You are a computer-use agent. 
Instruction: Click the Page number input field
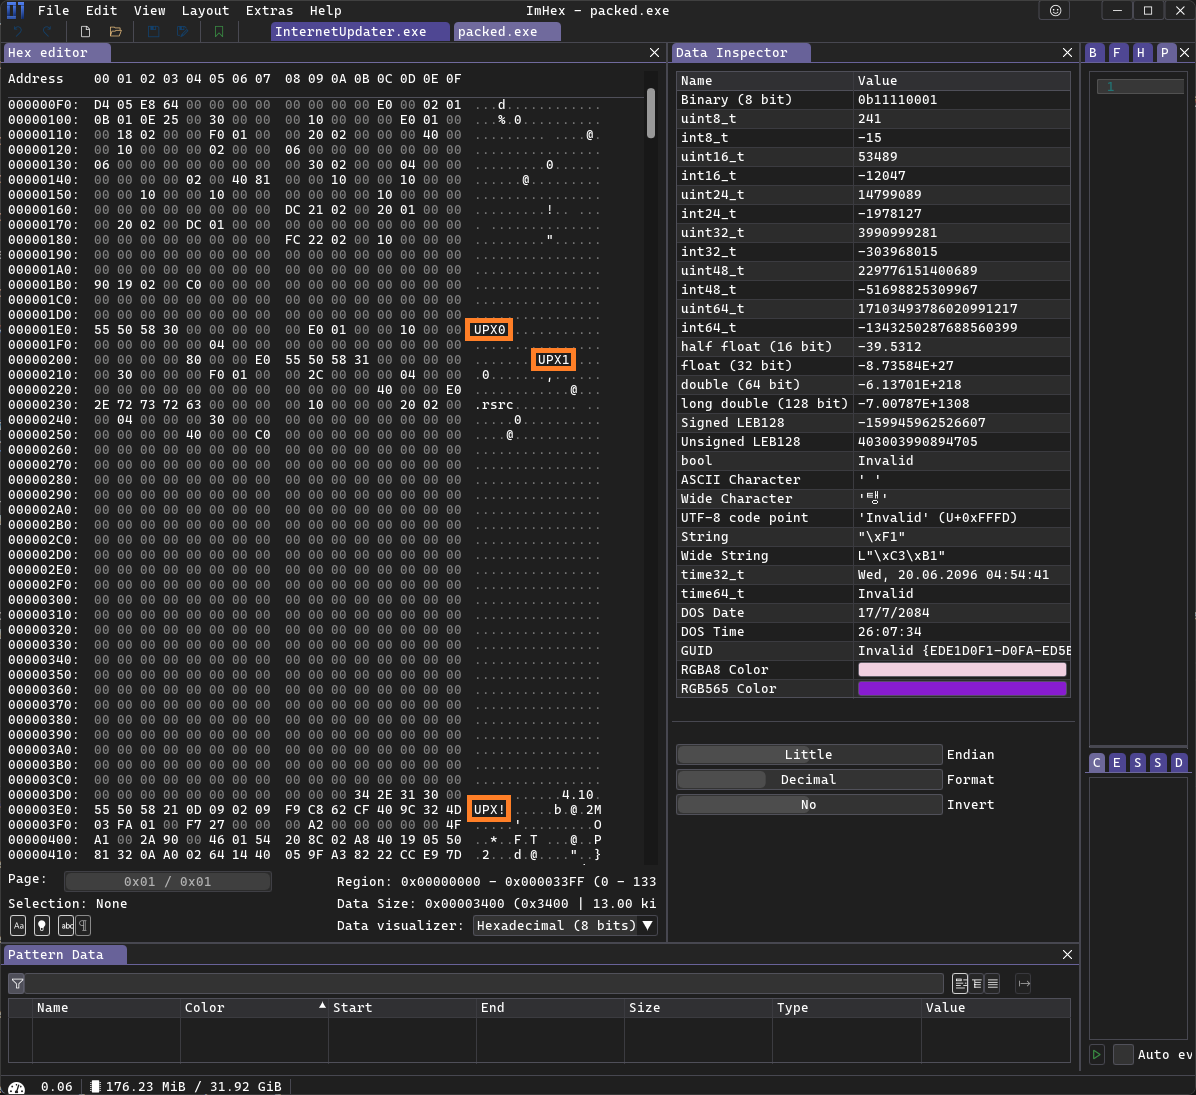167,882
